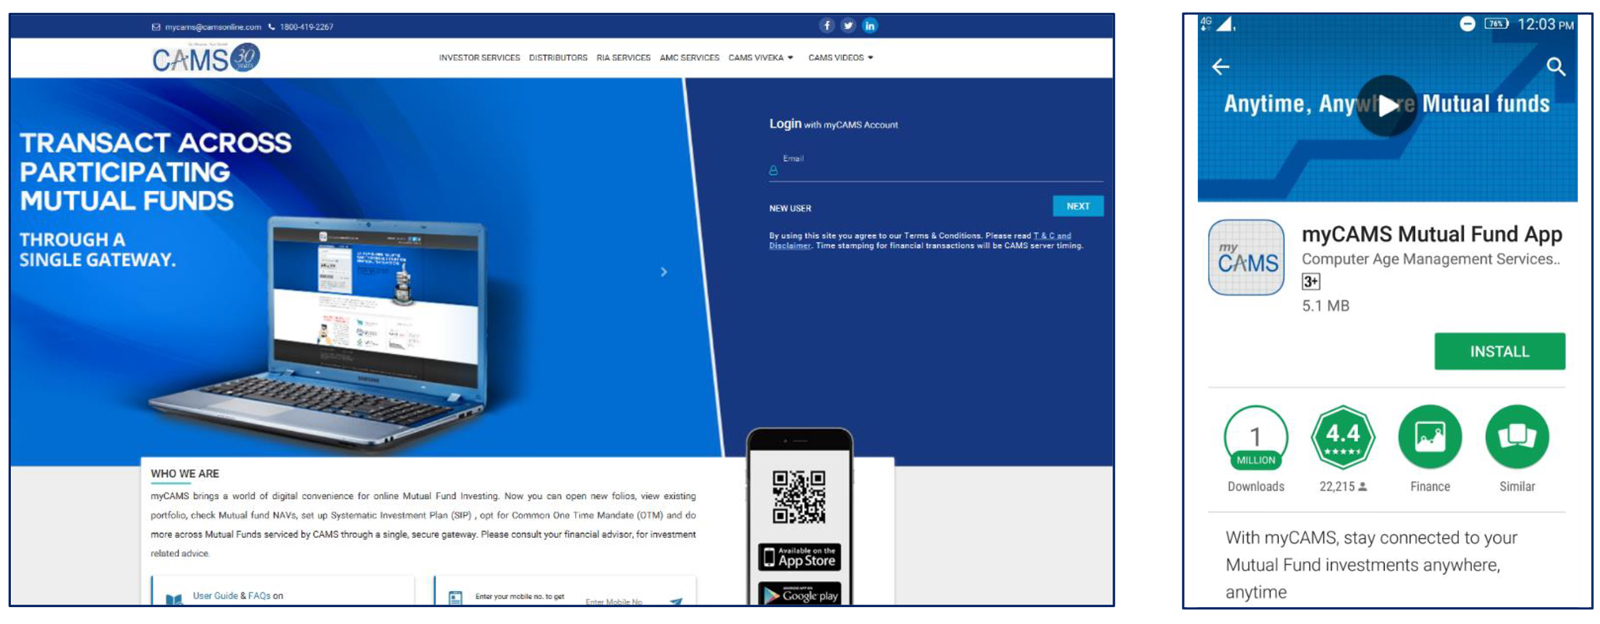Tap the Finance category icon
Image resolution: width=1600 pixels, height=624 pixels.
tap(1429, 437)
